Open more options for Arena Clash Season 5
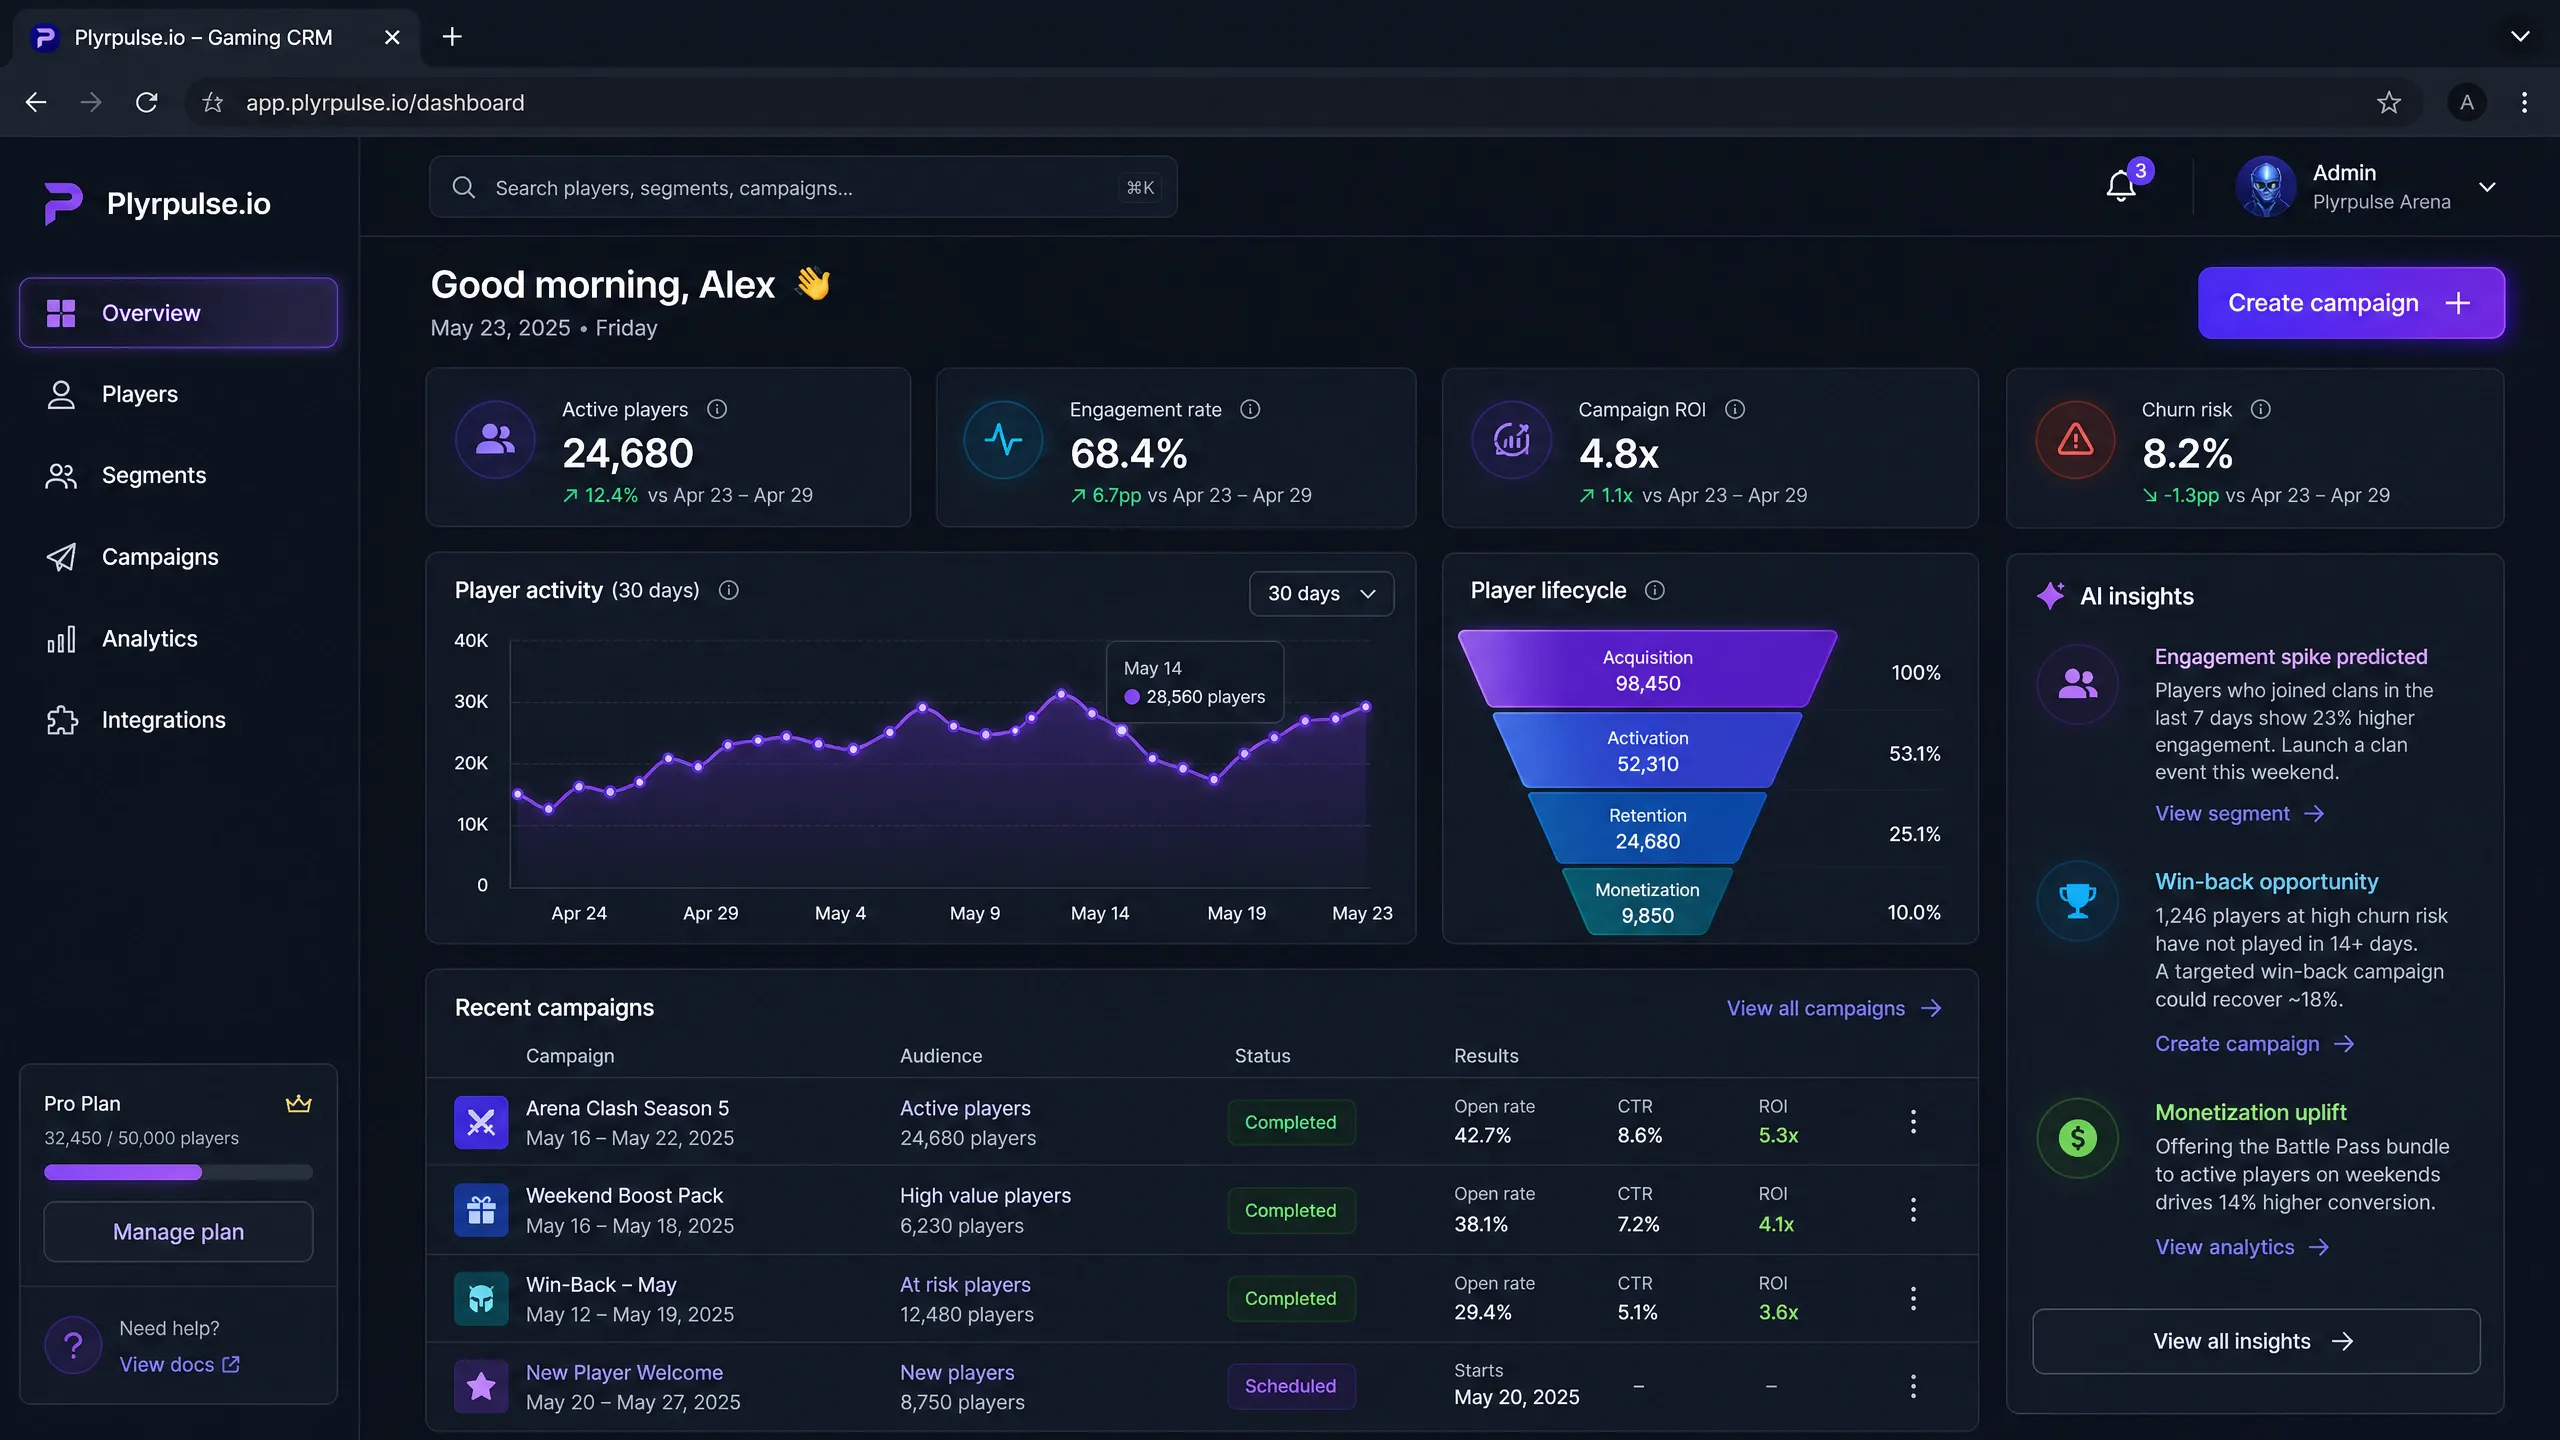The width and height of the screenshot is (2560, 1440). [1913, 1122]
